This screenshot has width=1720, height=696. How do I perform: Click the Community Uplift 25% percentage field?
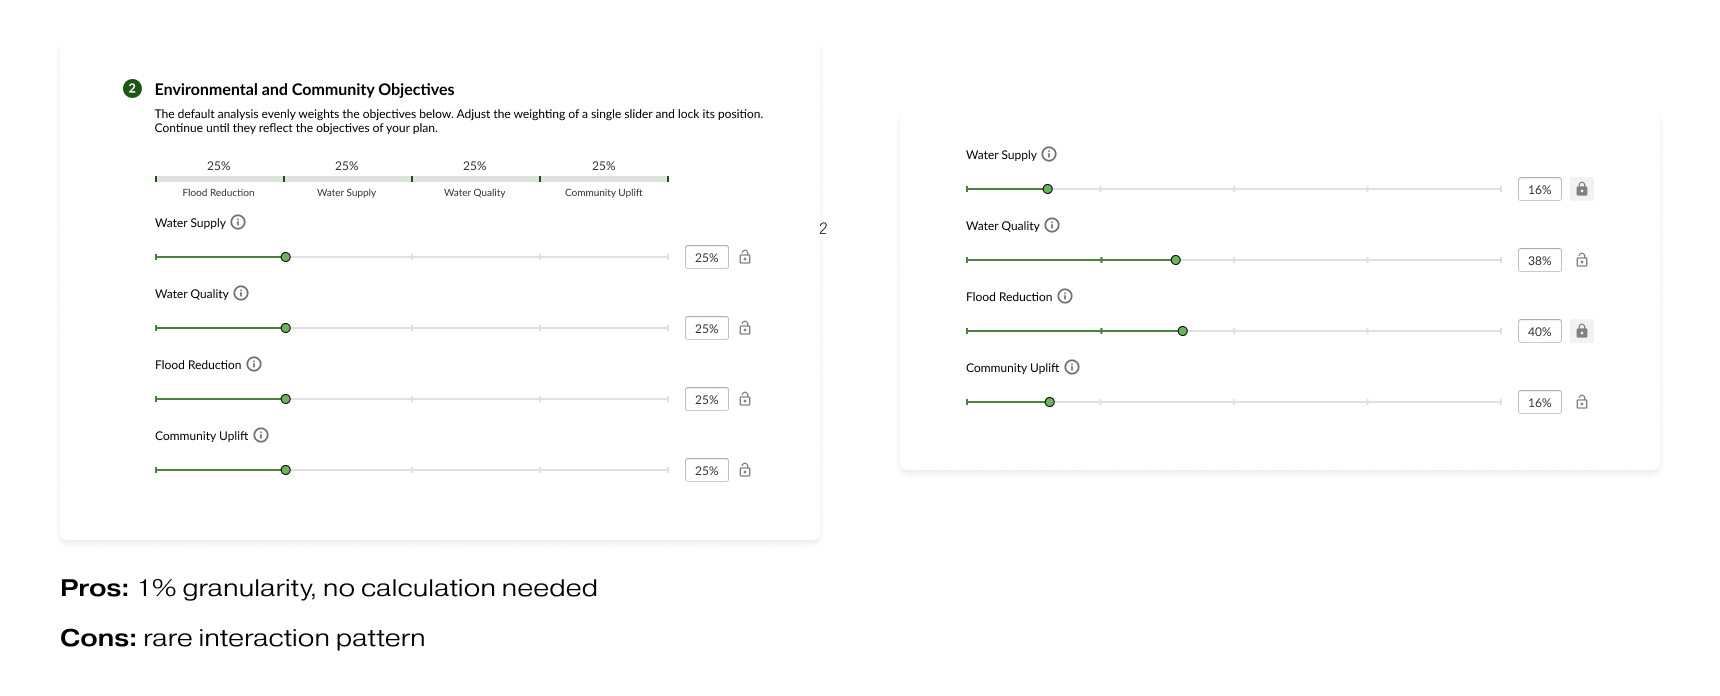point(706,470)
